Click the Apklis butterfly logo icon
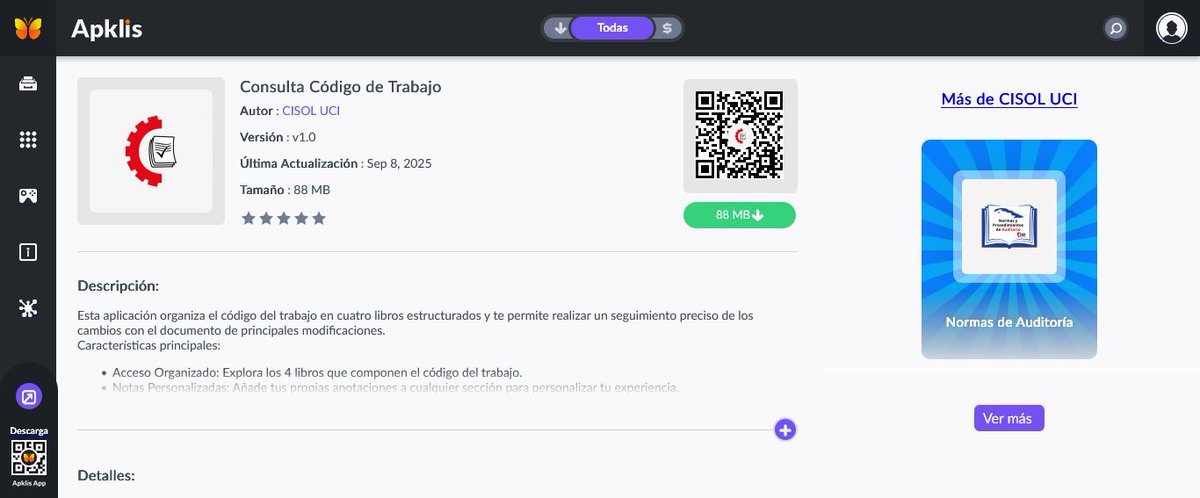Screen dimensions: 1200x498 (28, 28)
